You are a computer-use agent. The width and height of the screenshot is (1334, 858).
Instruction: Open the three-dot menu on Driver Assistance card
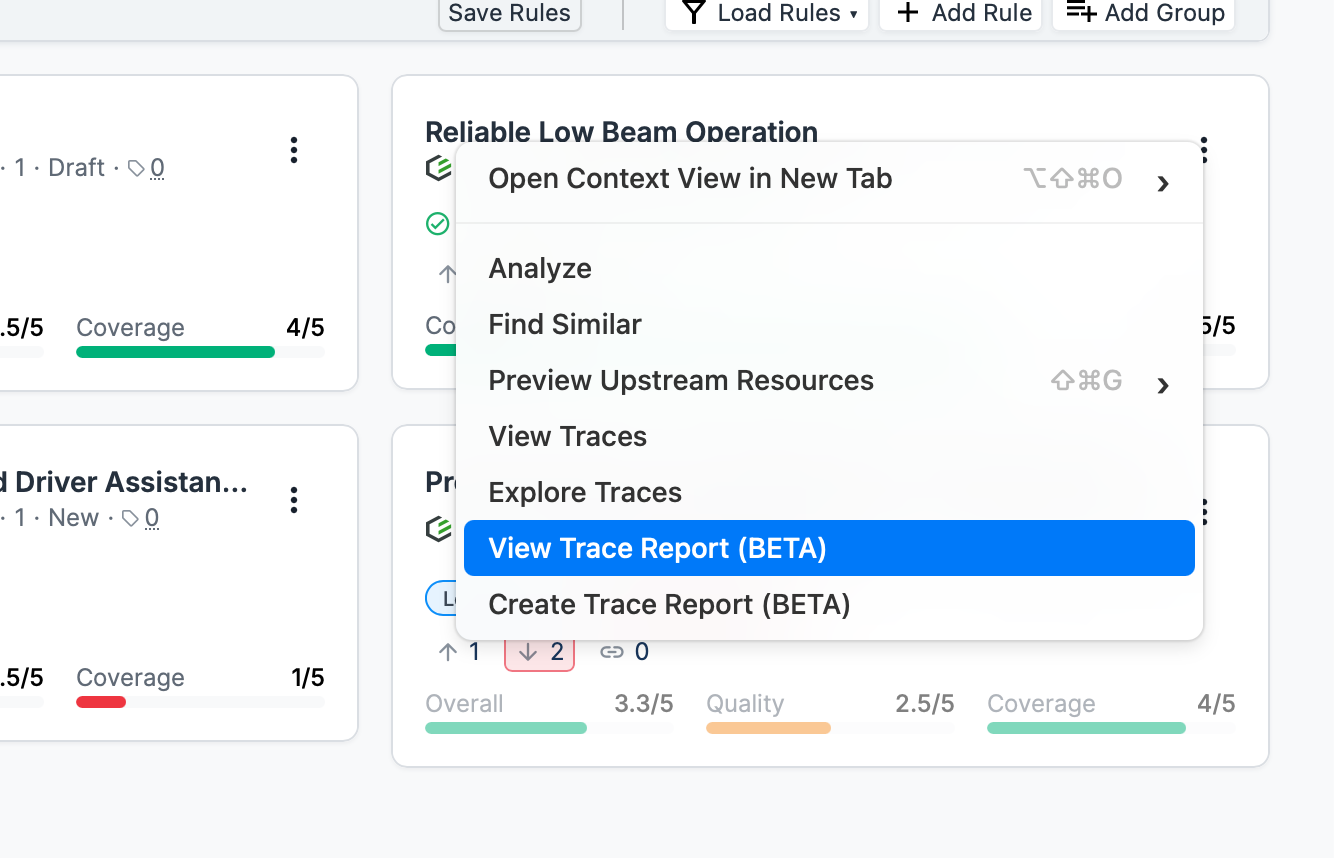293,500
